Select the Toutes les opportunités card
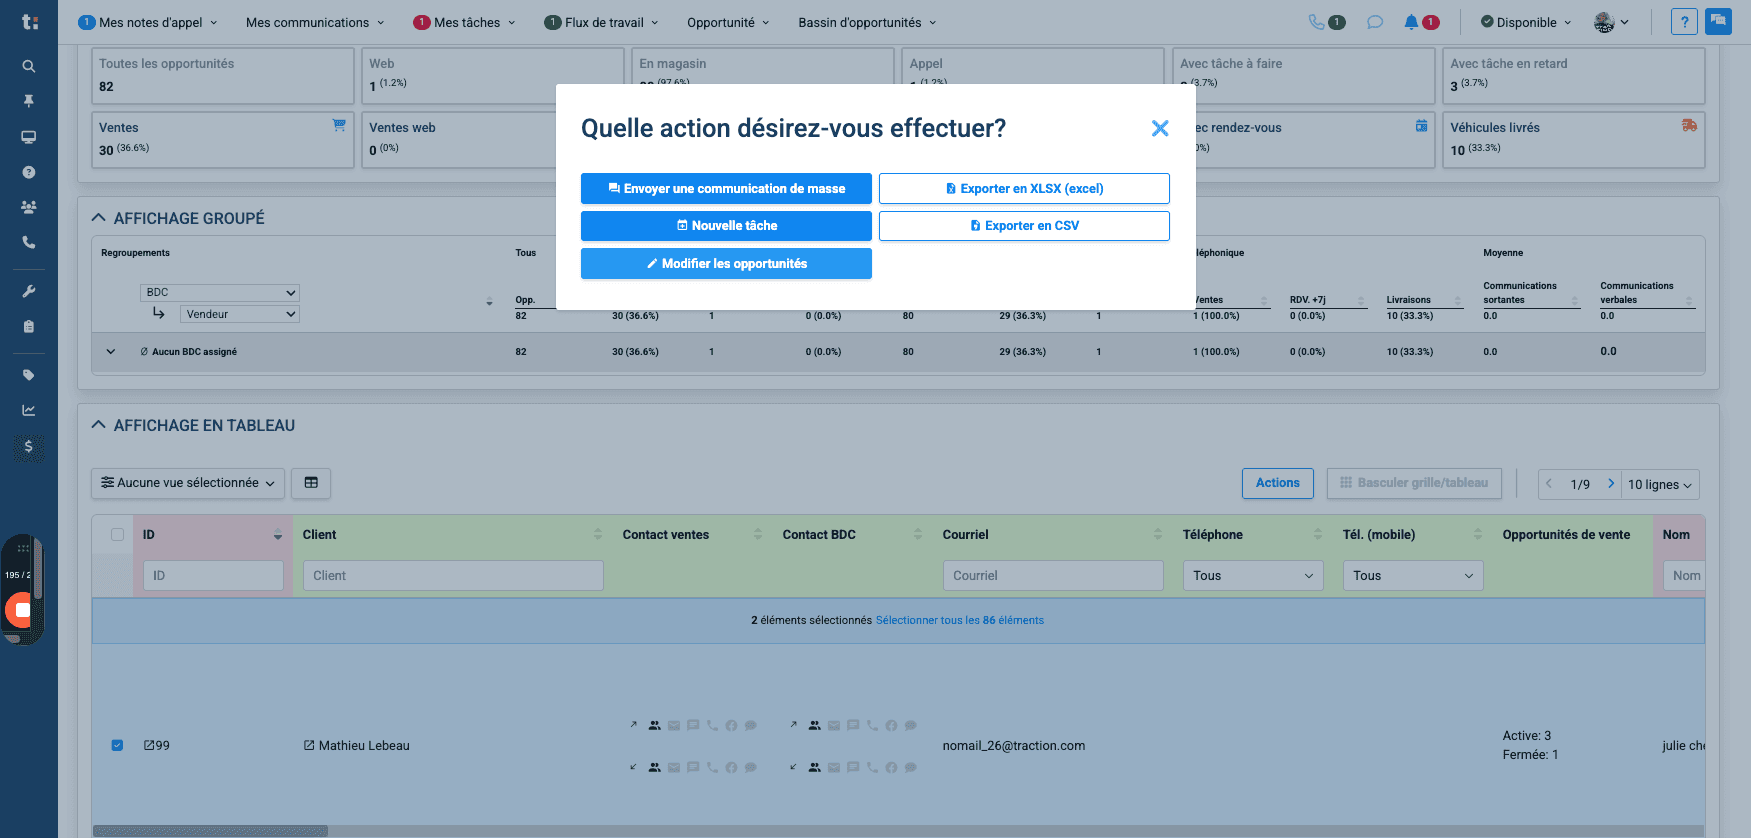Viewport: 1751px width, 838px height. (223, 76)
